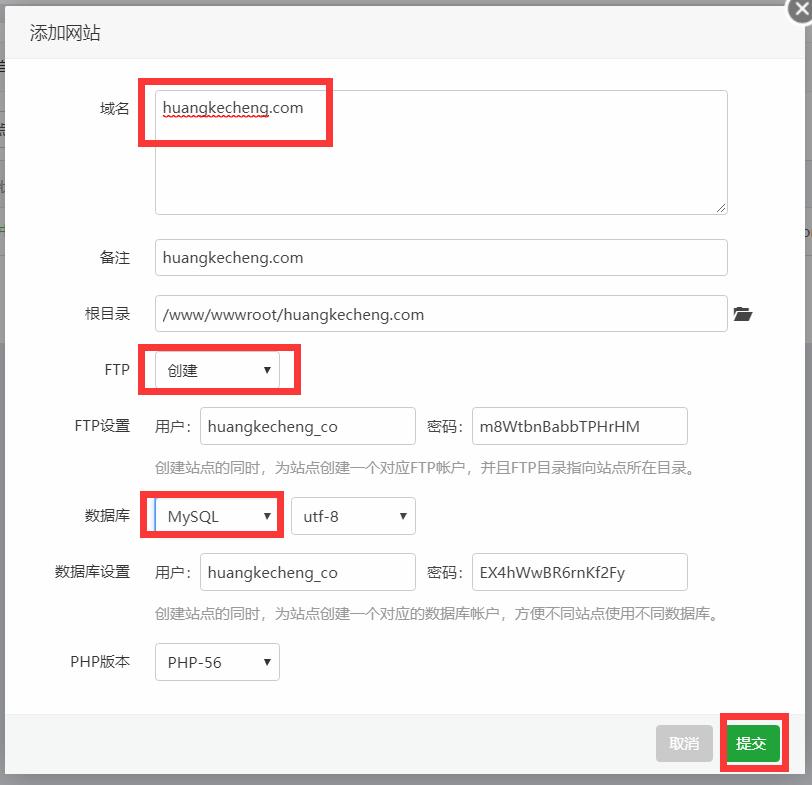
Task: Click the database 密码 password field
Action: pyautogui.click(x=580, y=572)
